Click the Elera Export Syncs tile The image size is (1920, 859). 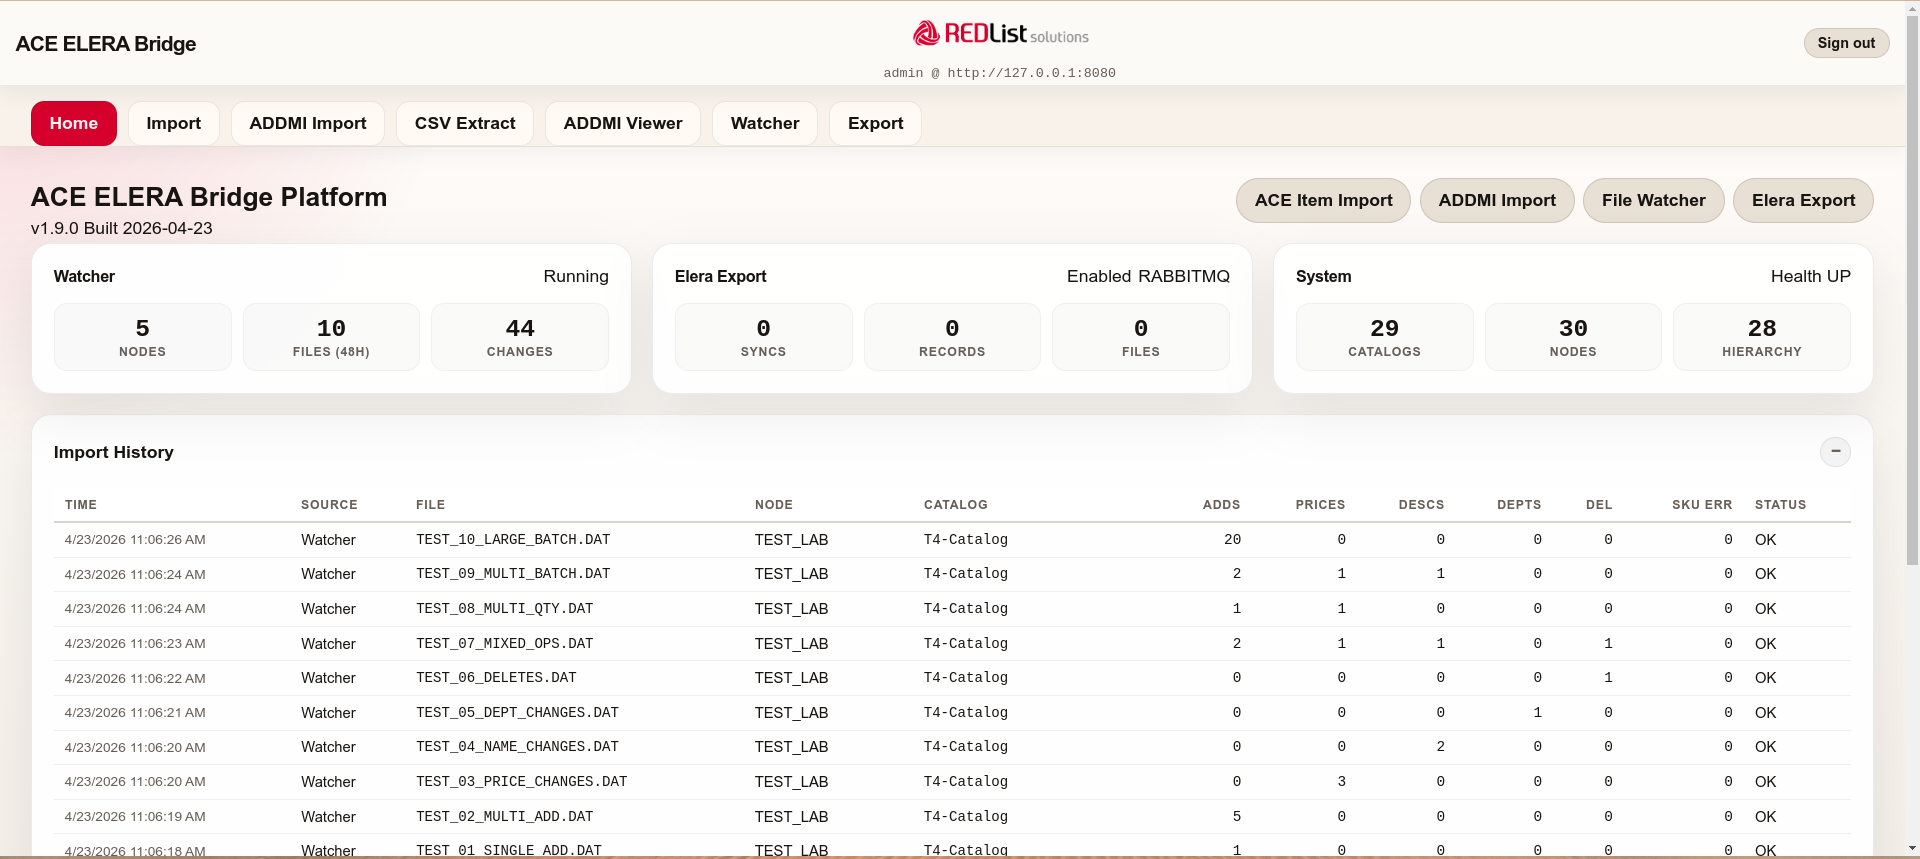click(x=764, y=337)
